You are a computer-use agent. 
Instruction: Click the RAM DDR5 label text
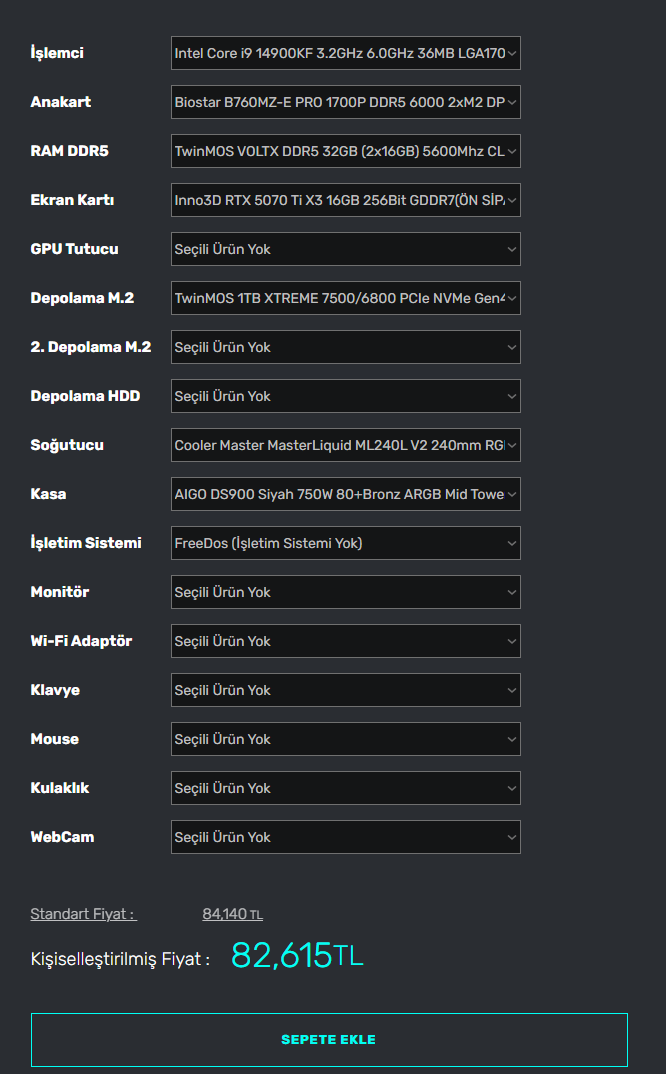click(x=69, y=151)
